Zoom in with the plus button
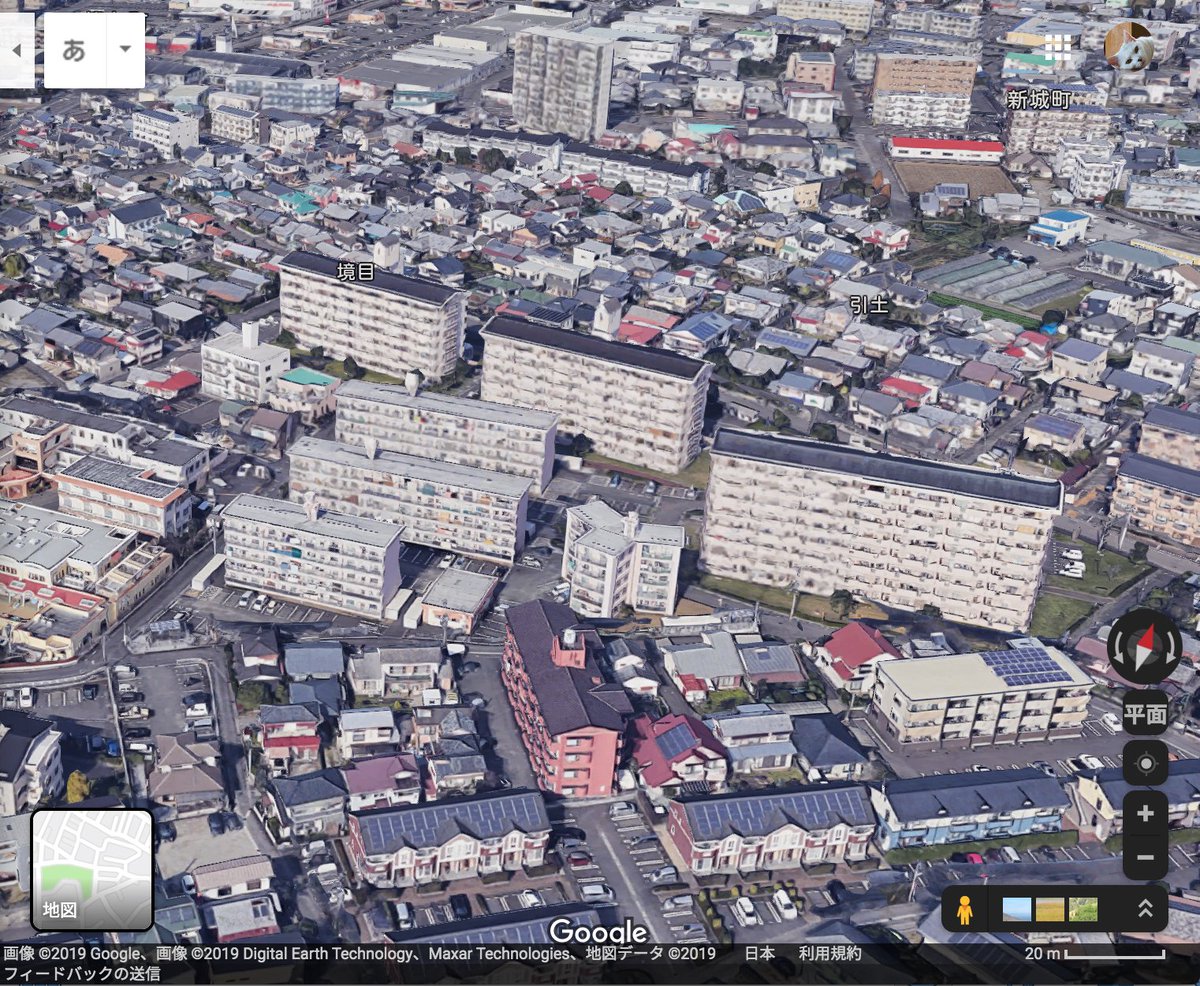Viewport: 1200px width, 986px height. coord(1145,814)
